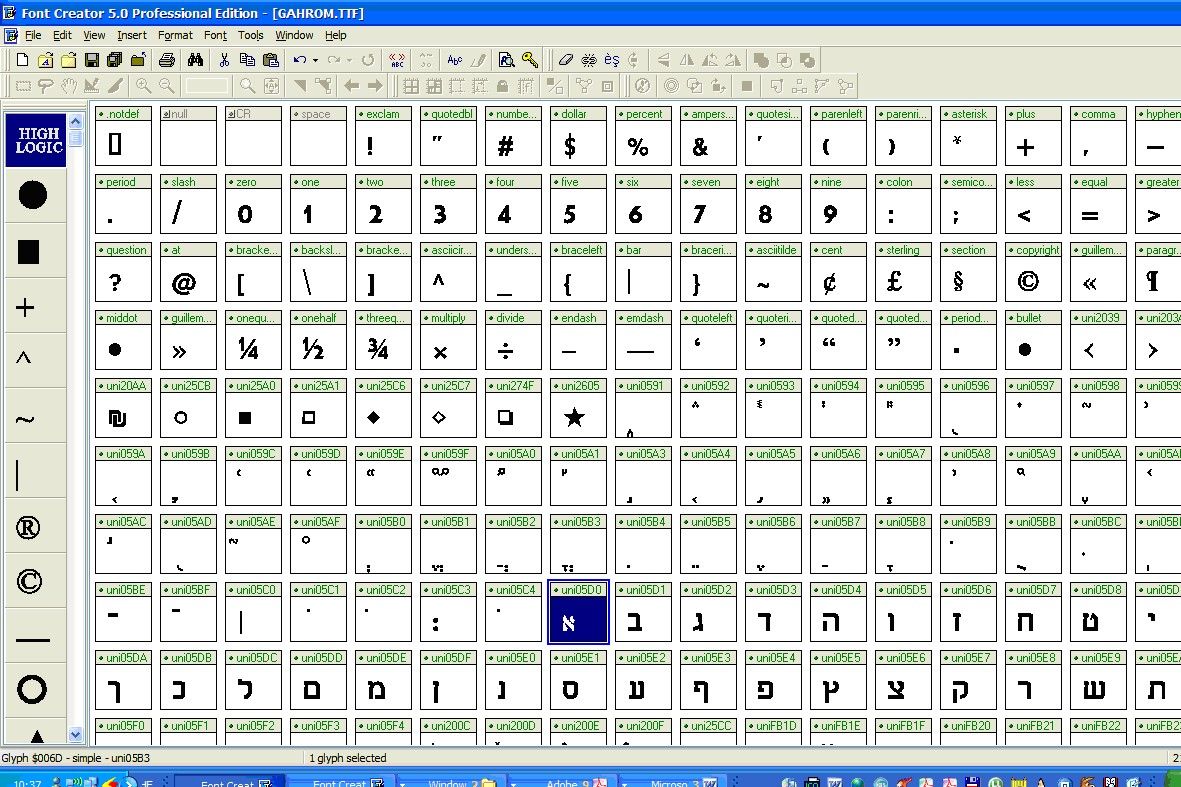Click the eraser toolbar icon
The image size is (1181, 787).
(x=566, y=60)
